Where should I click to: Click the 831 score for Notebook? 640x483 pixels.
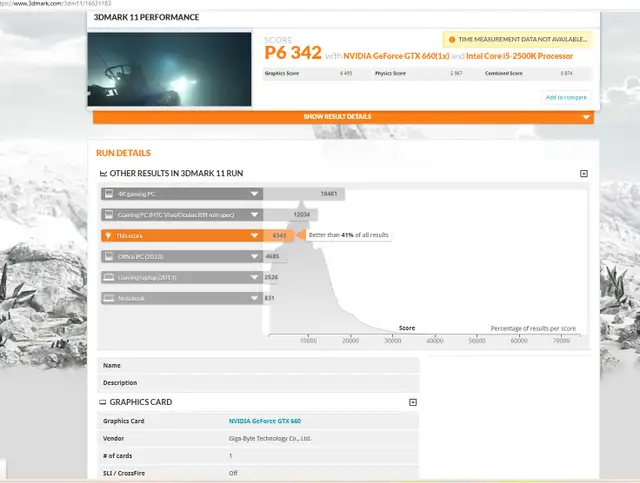coord(269,298)
